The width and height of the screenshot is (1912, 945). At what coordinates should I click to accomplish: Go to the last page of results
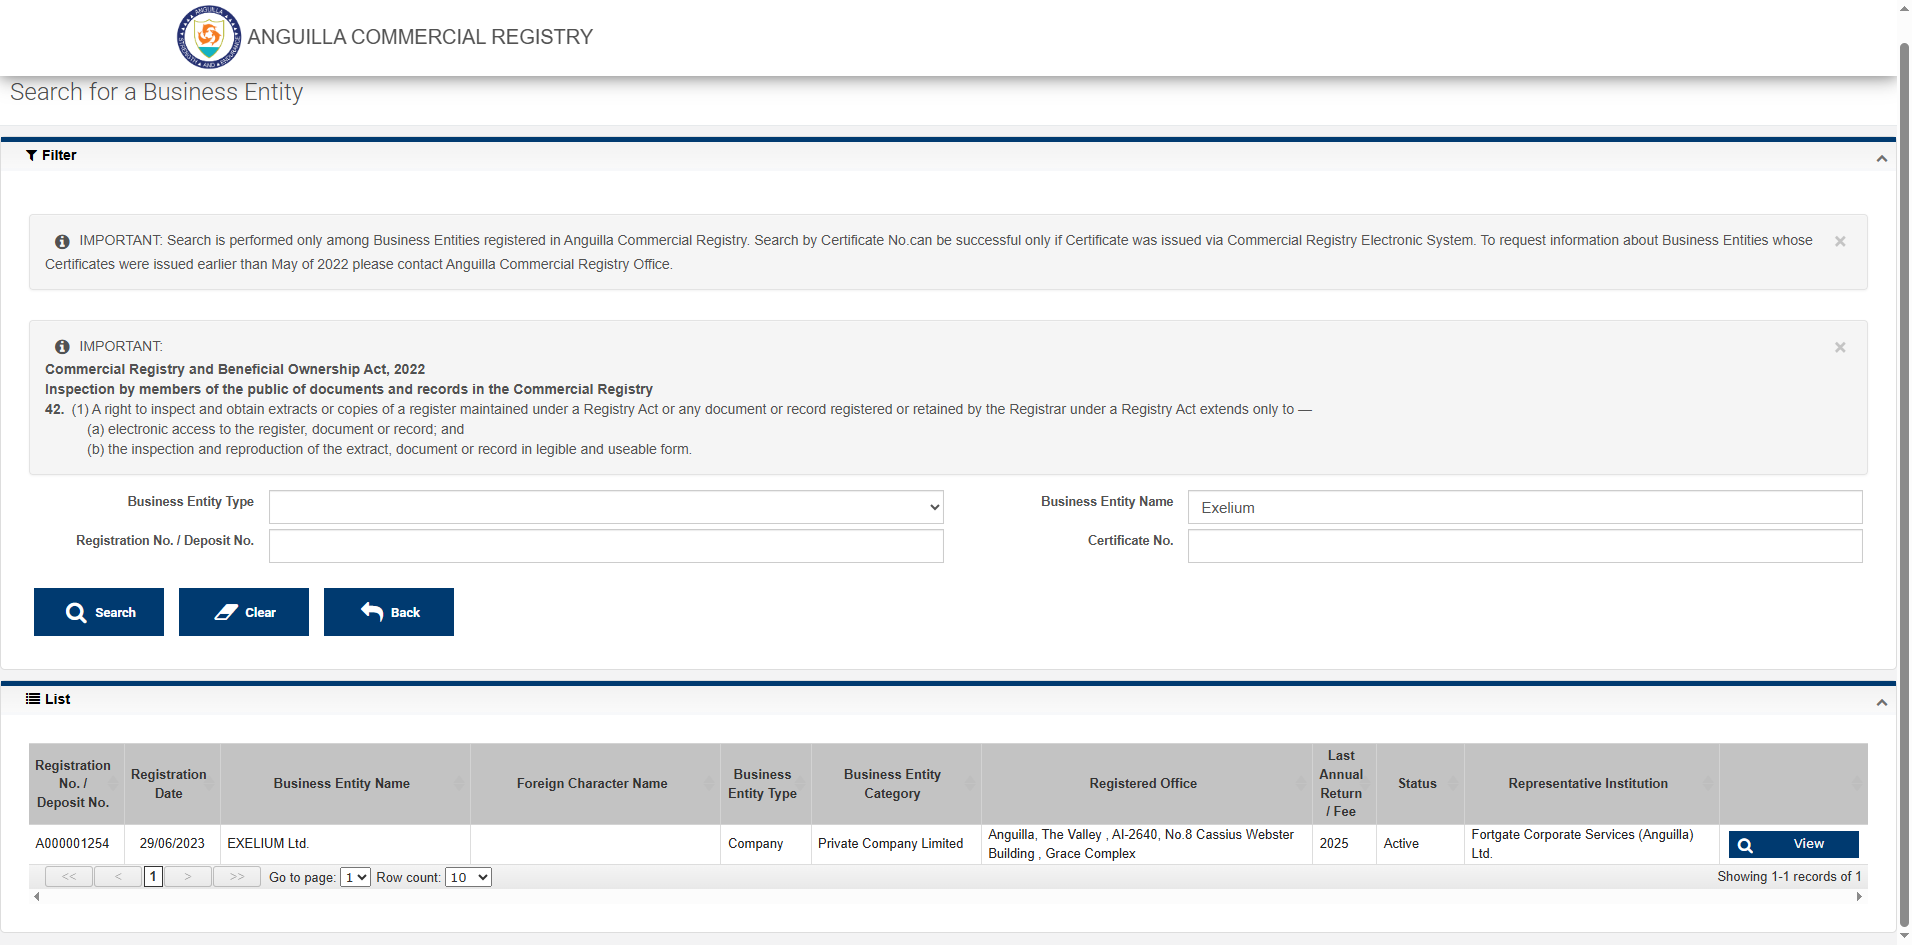237,877
